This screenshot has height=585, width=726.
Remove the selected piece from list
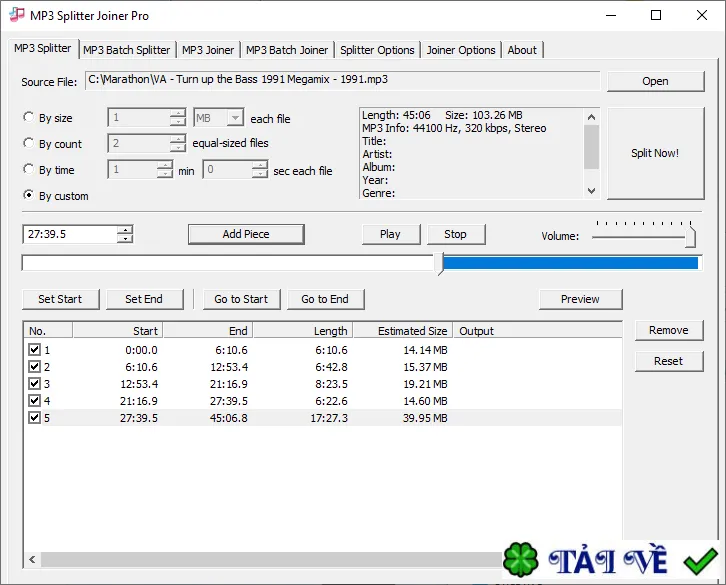(669, 330)
